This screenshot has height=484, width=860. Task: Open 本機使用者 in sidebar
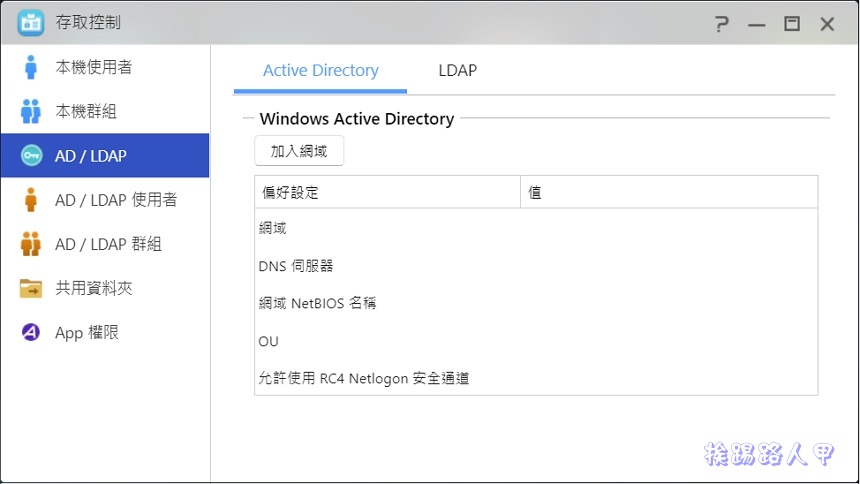(x=105, y=67)
